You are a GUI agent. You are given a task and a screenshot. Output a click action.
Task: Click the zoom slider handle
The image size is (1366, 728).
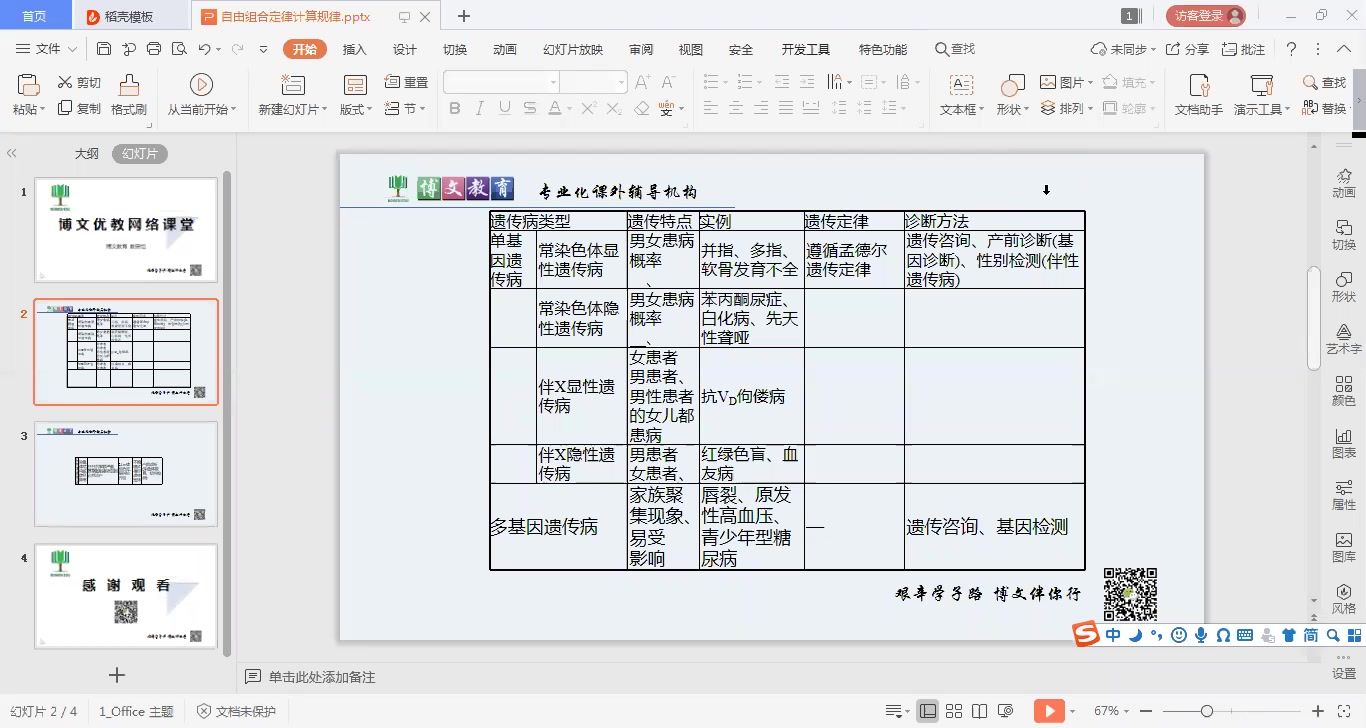tap(1207, 711)
